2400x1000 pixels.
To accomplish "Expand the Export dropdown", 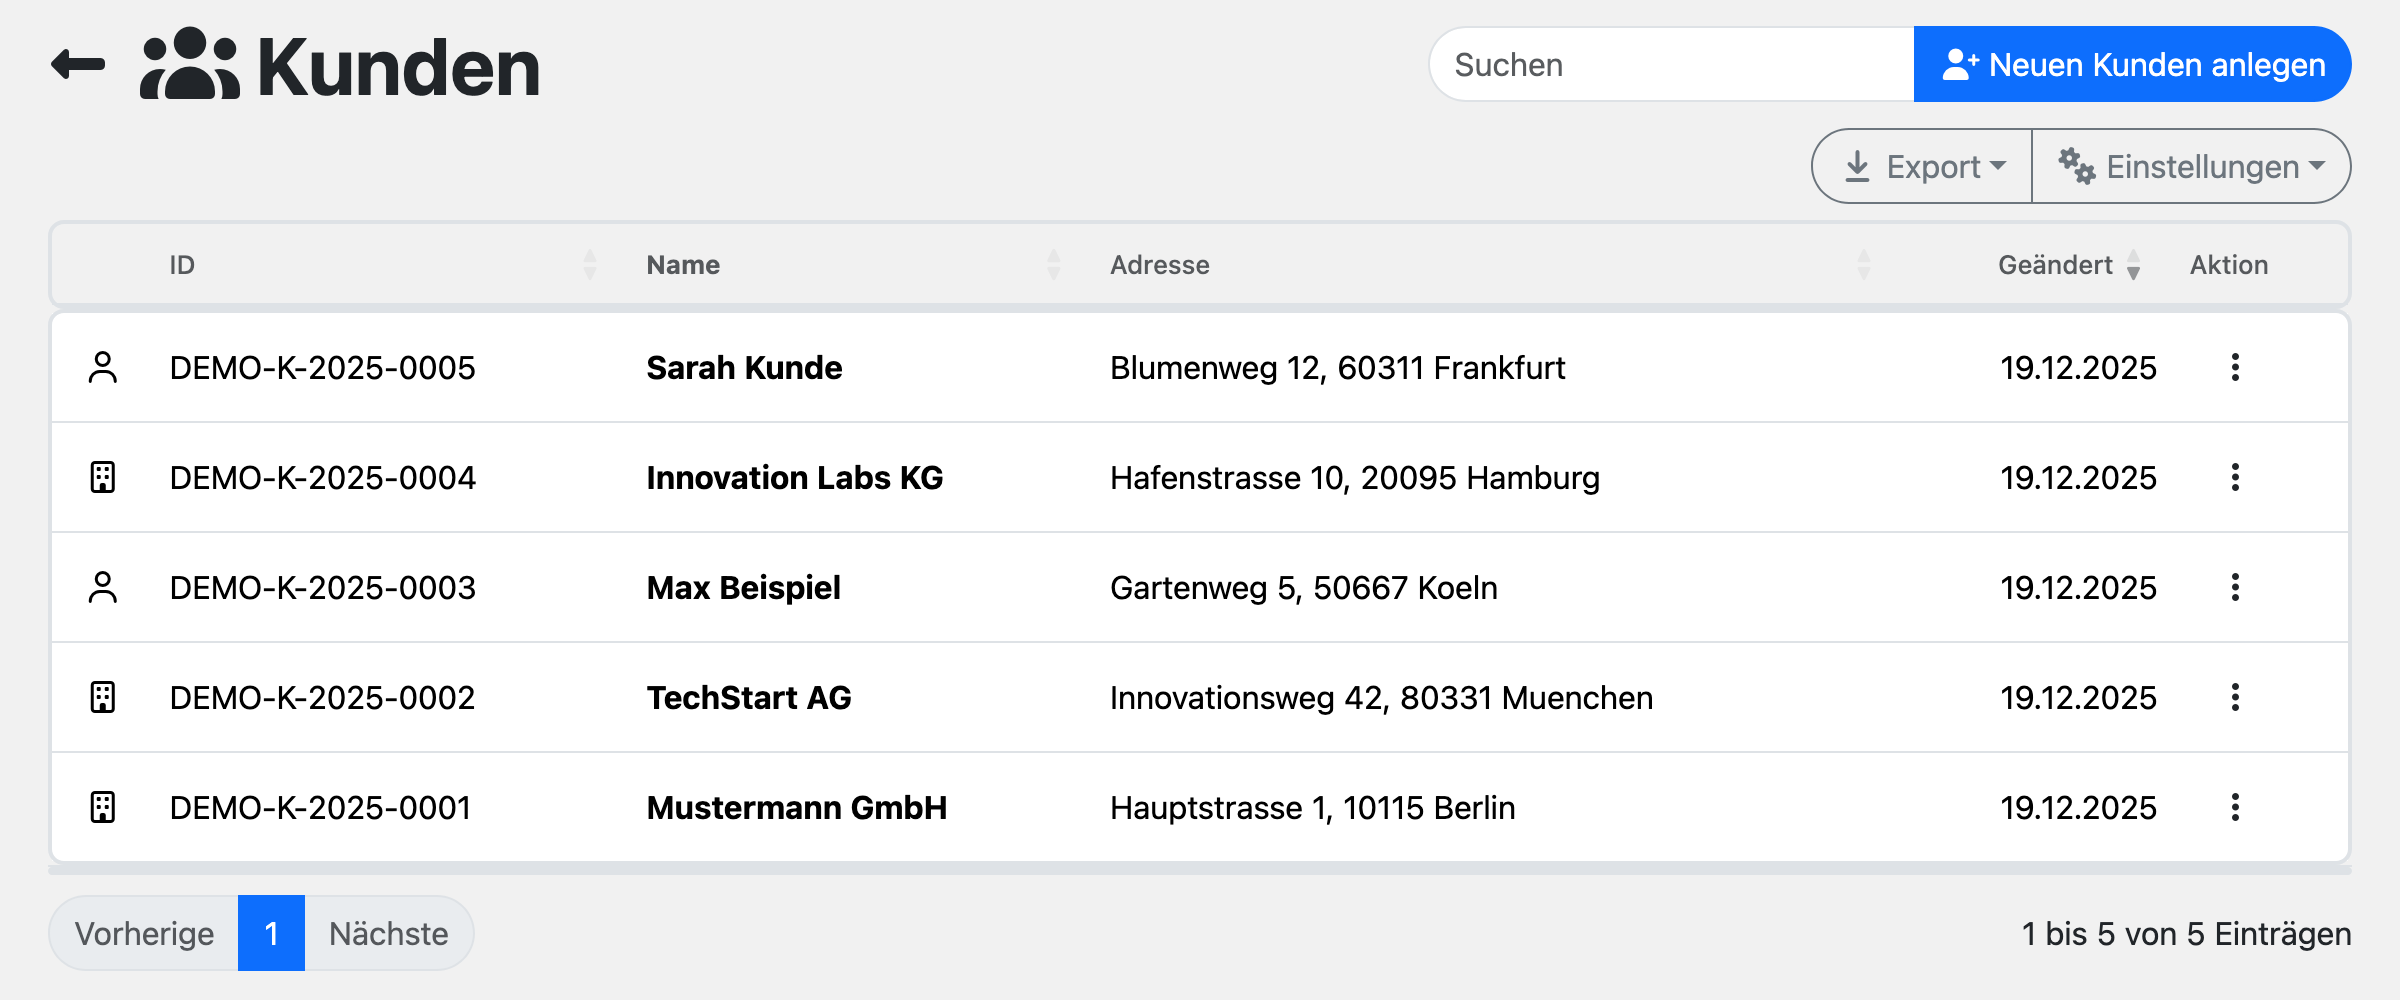I will tap(1923, 167).
